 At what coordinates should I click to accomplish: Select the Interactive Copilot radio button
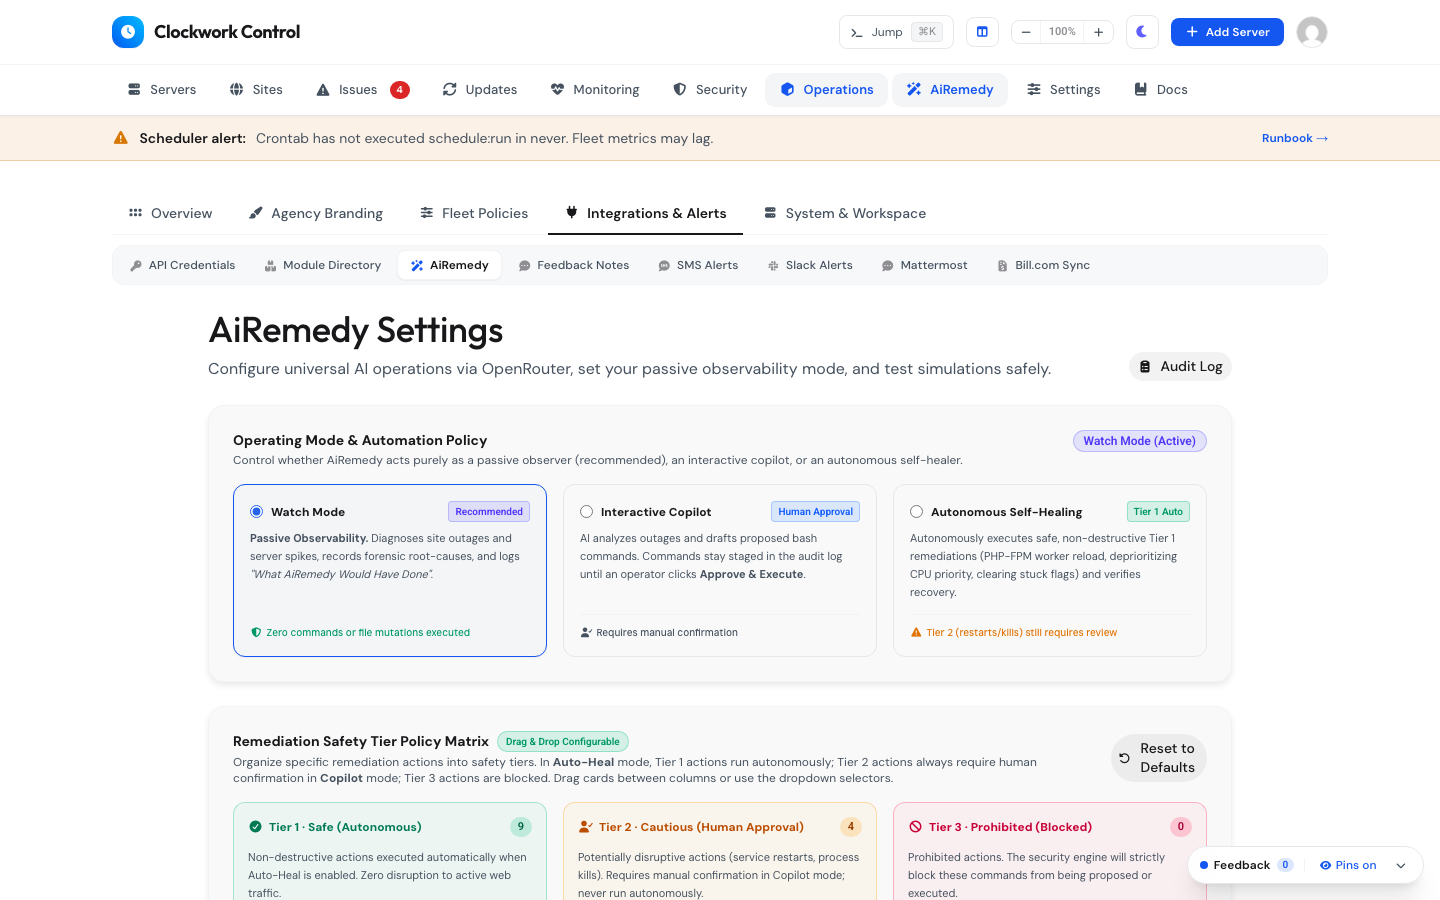587,512
